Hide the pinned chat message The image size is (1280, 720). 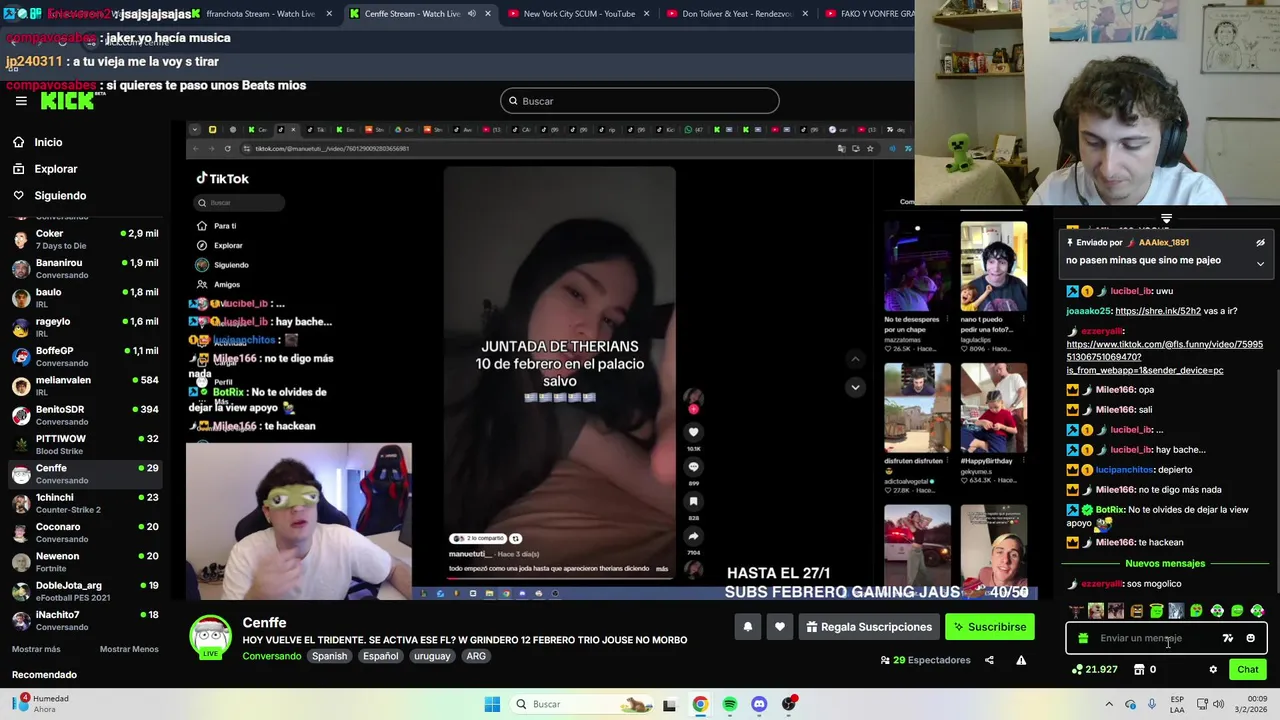(x=1260, y=243)
